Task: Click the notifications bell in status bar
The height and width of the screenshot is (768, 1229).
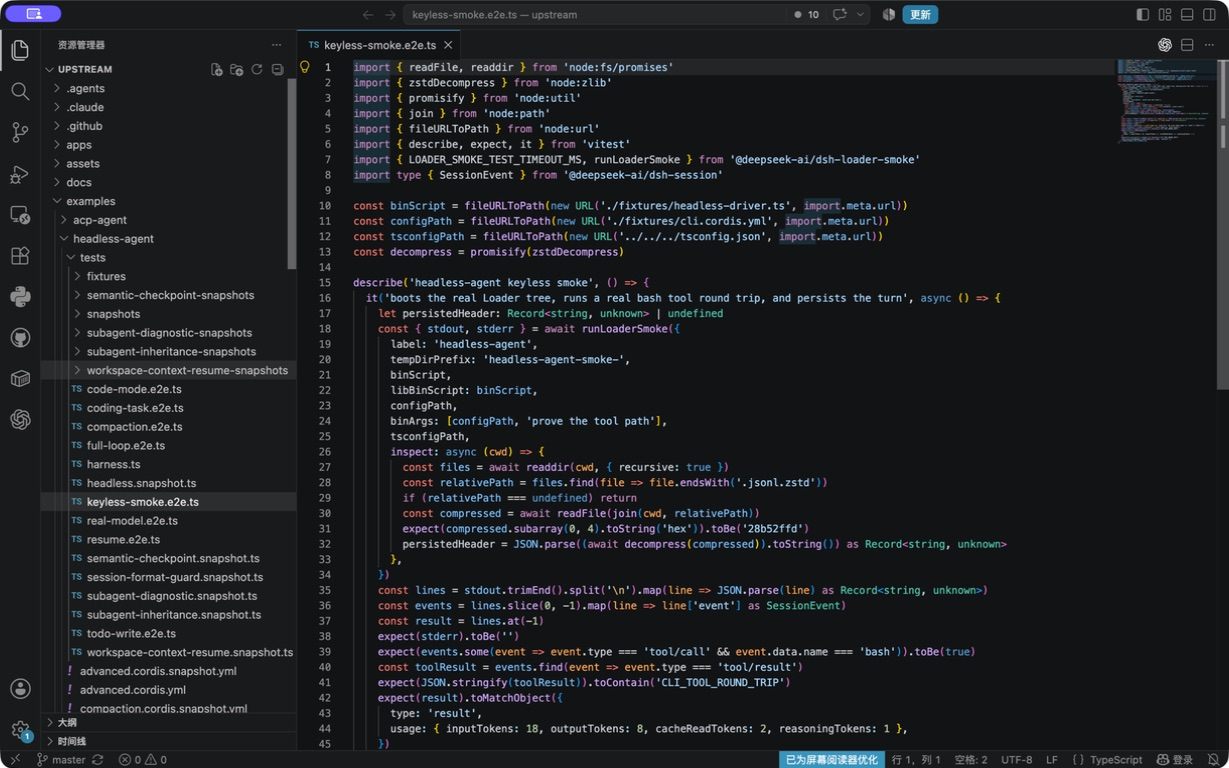Action: tap(1213, 760)
